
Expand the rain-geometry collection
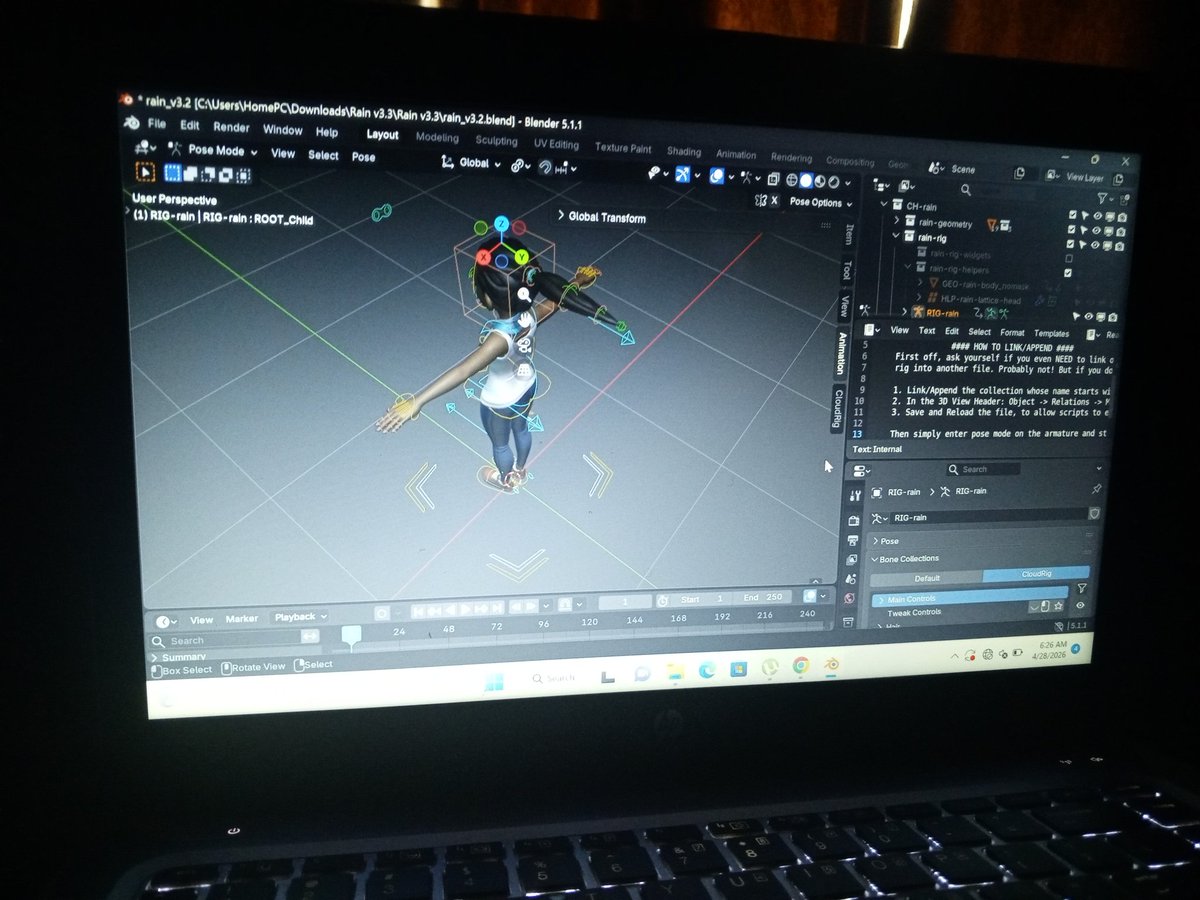pyautogui.click(x=897, y=220)
